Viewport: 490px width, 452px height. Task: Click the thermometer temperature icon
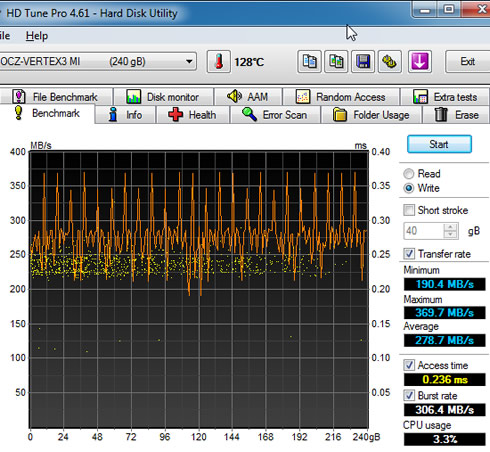219,62
